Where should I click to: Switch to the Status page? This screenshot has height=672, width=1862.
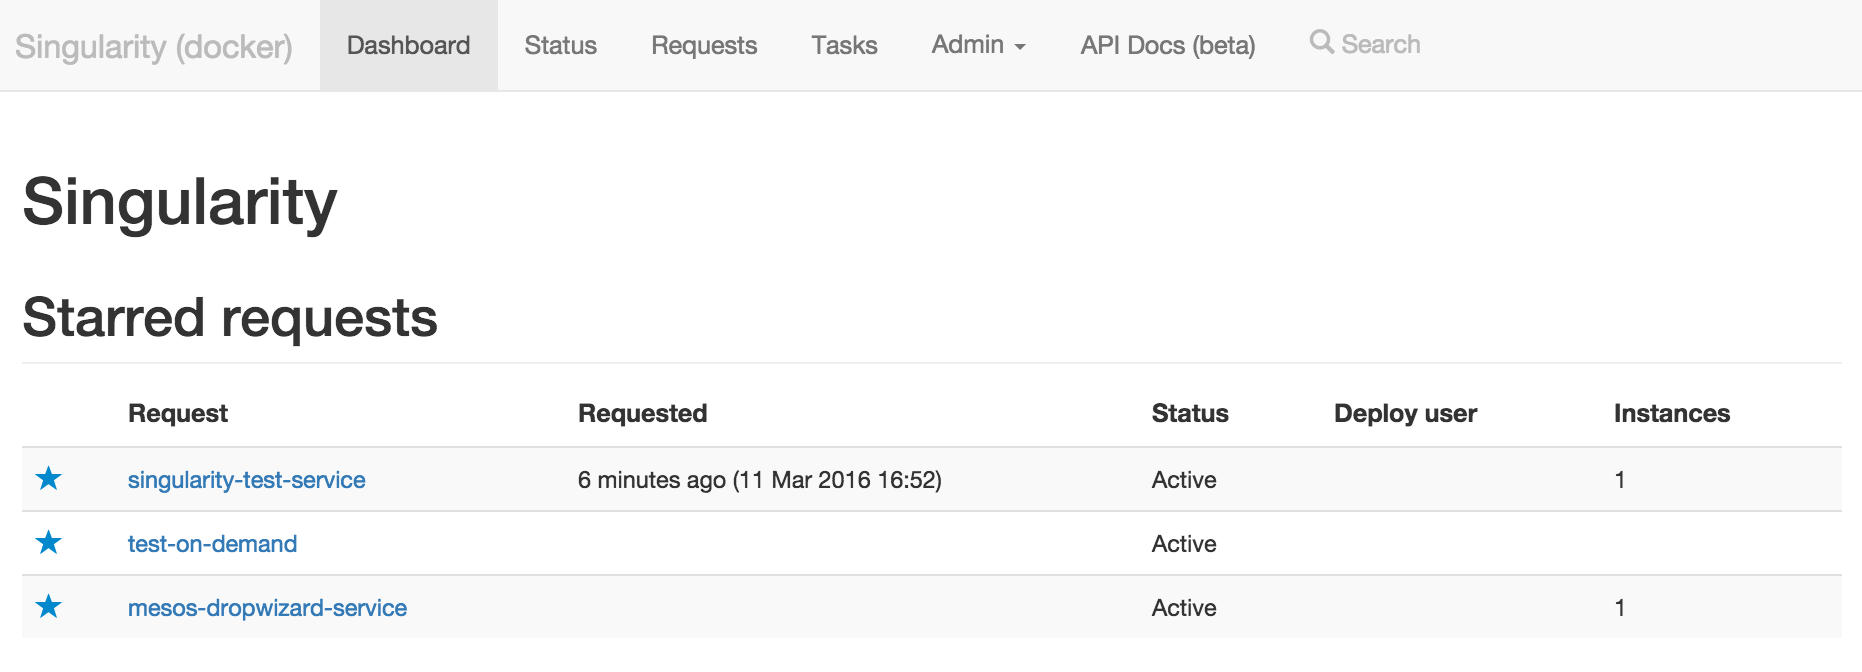(560, 45)
